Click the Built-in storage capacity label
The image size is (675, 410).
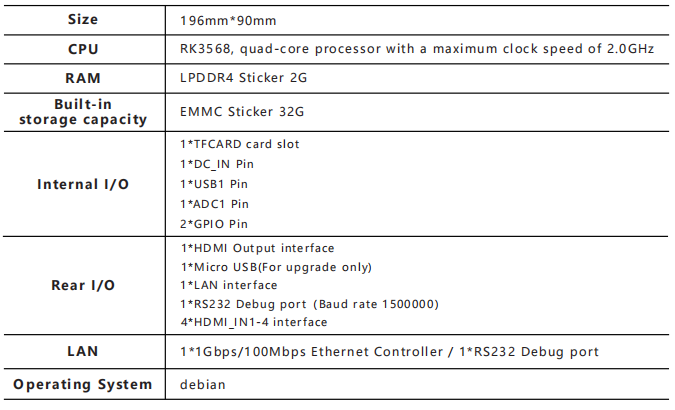click(83, 111)
